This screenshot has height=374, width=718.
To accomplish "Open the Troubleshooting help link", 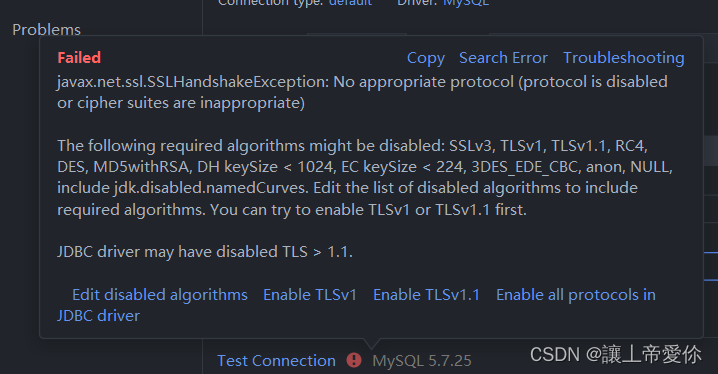I will (624, 58).
